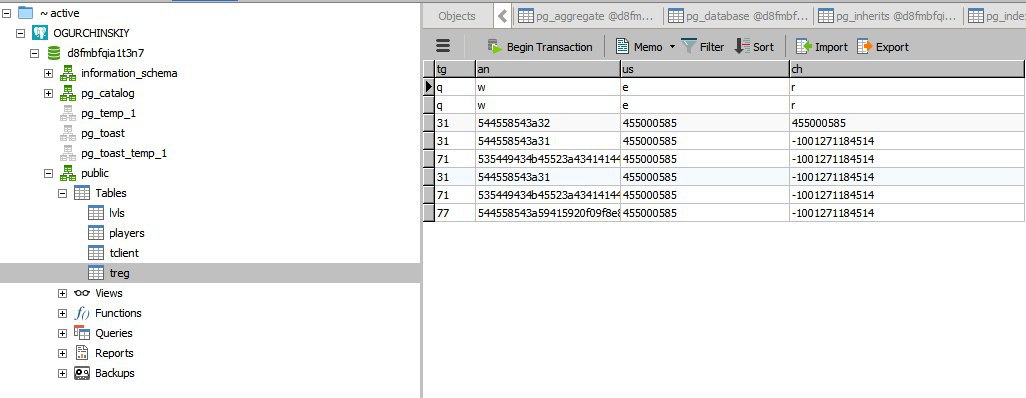Screen dimensions: 1026x398
Task: Click the Reports icon
Action: point(82,353)
